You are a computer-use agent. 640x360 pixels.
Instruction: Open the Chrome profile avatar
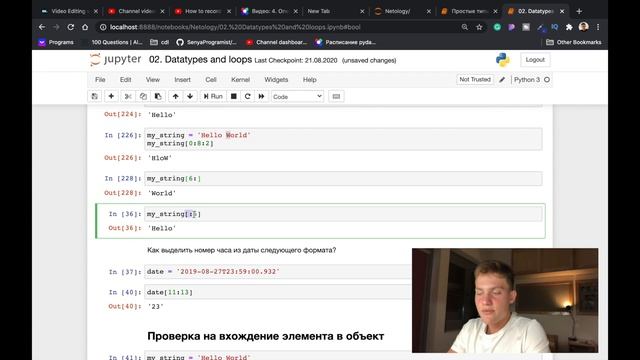tap(583, 27)
